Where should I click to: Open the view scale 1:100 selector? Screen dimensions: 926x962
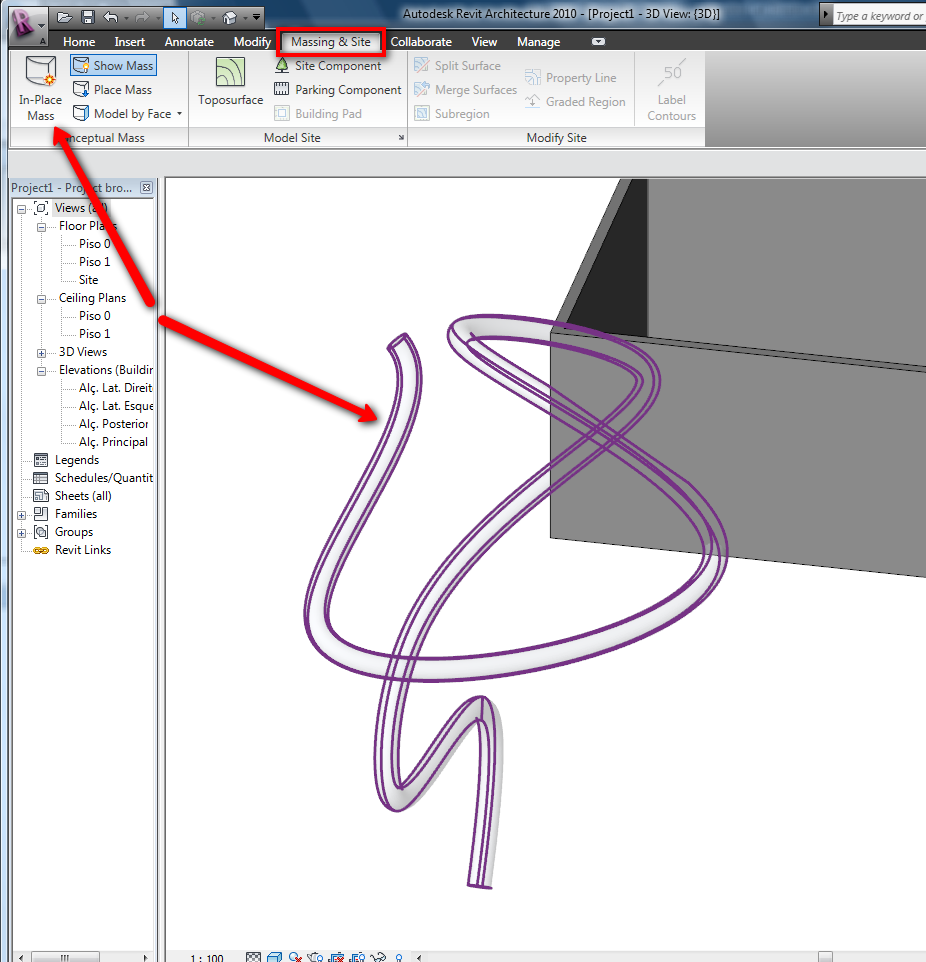click(207, 956)
